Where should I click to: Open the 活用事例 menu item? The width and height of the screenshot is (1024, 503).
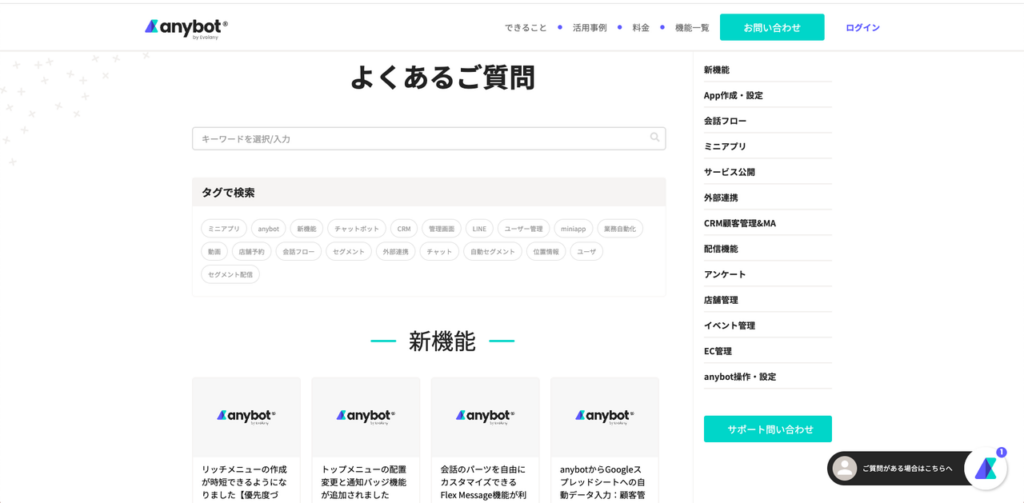[x=590, y=28]
